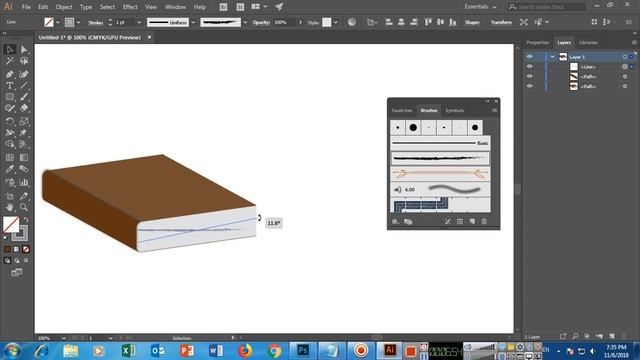Open Brush Libraries menu icon in Brushes panel
The image size is (640, 360).
(395, 221)
